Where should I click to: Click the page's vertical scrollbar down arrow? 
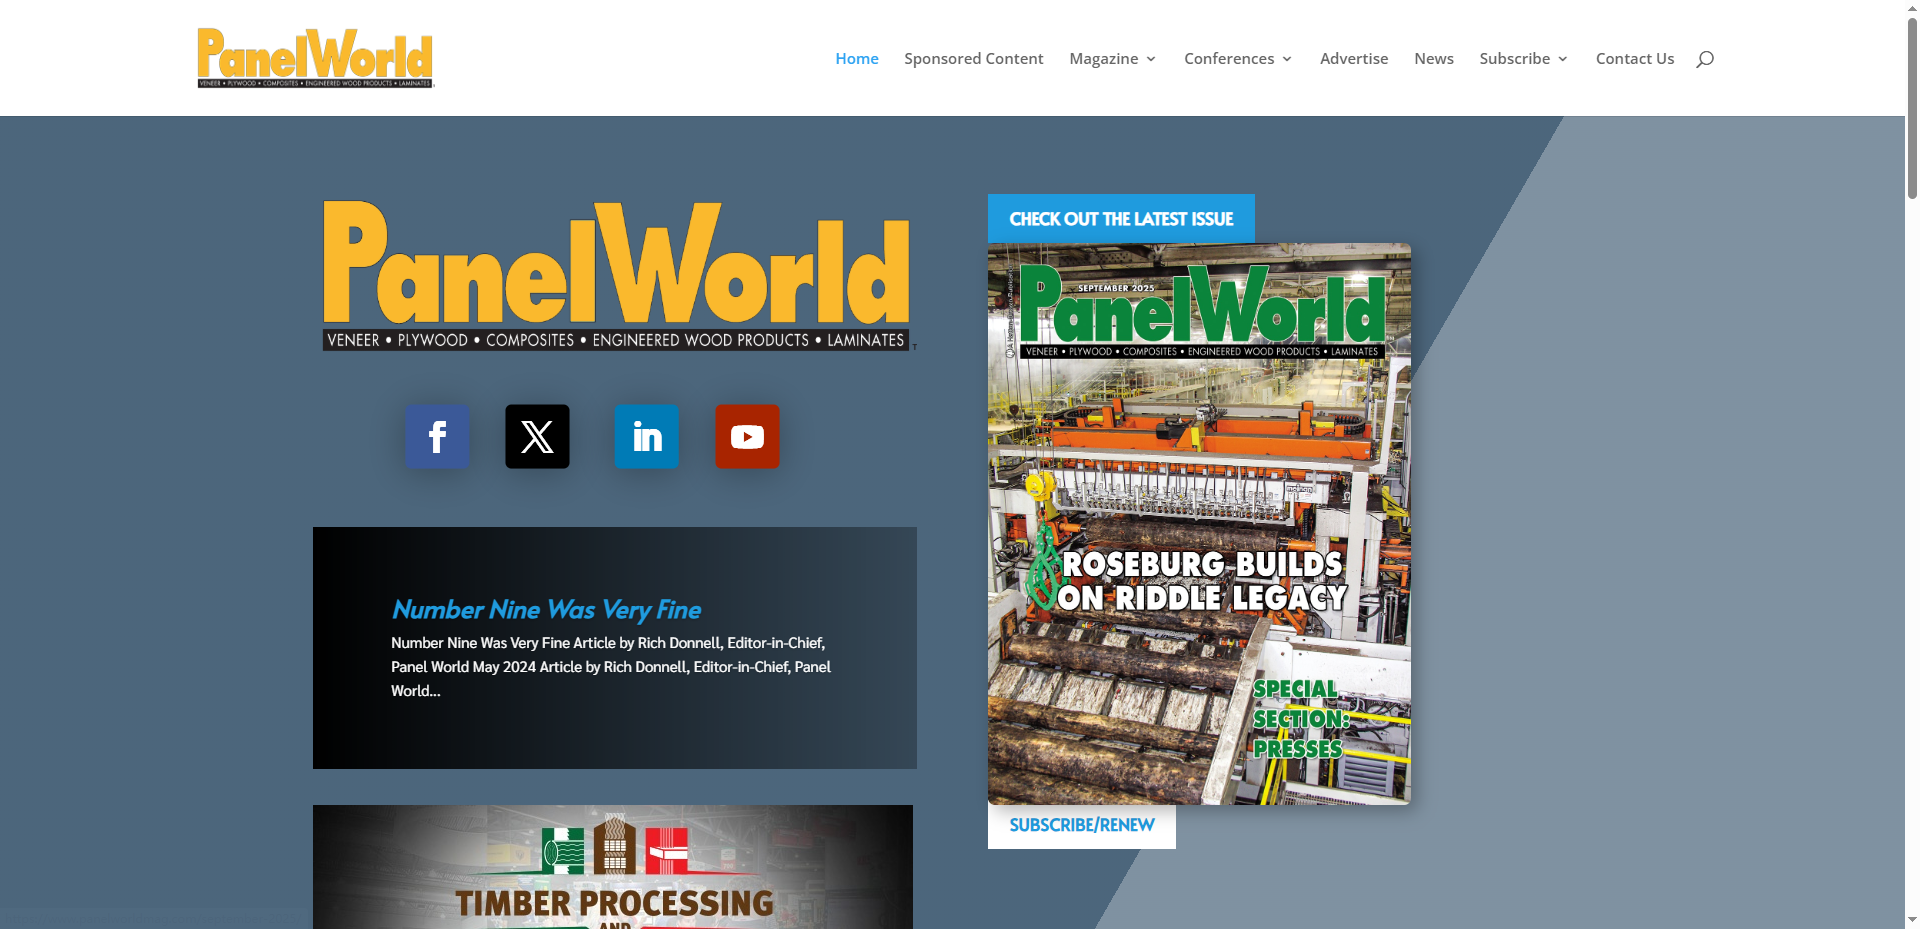tap(1912, 919)
